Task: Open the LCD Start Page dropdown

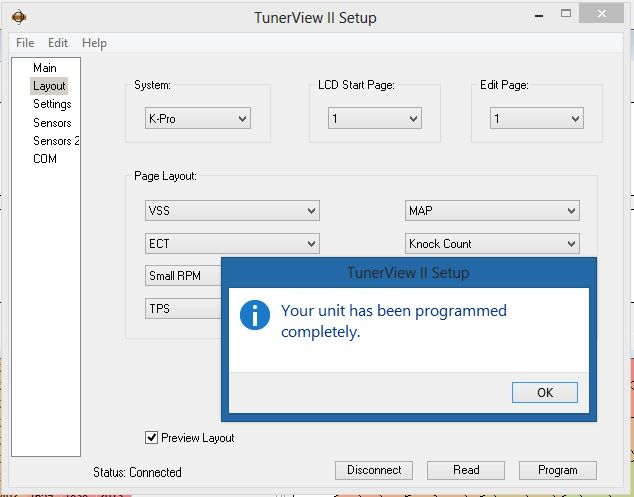Action: 375,118
